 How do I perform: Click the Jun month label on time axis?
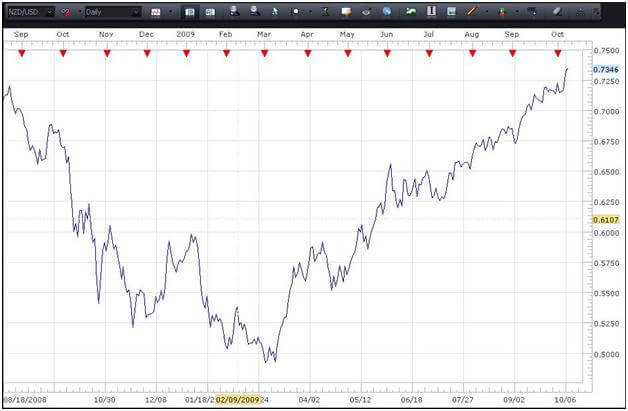386,34
